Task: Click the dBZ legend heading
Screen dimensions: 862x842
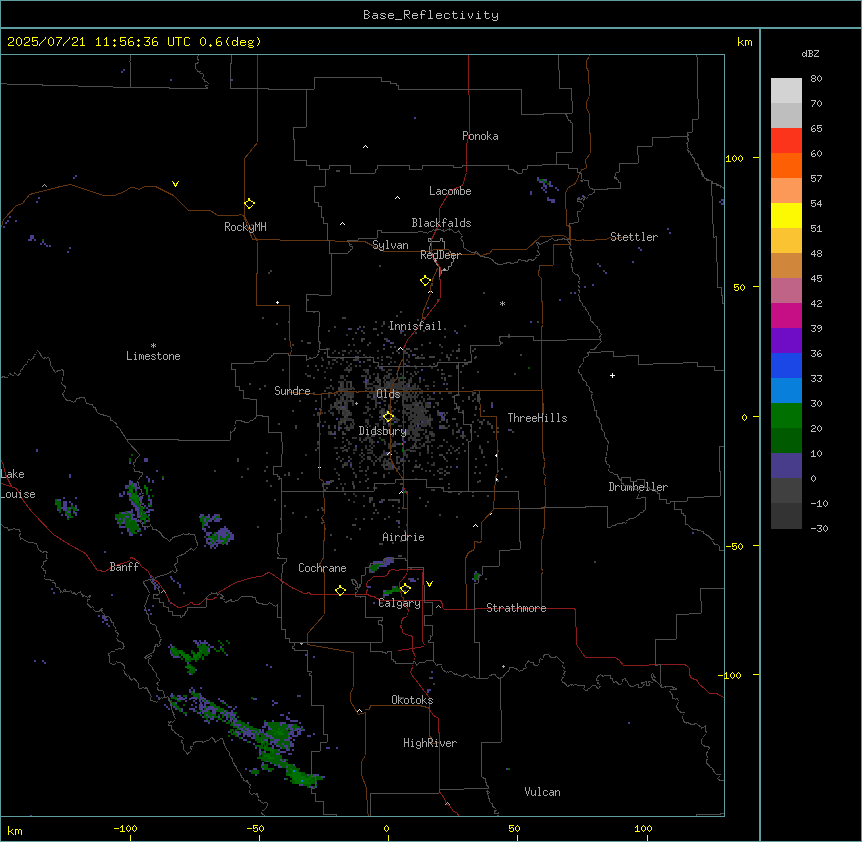Action: click(810, 53)
